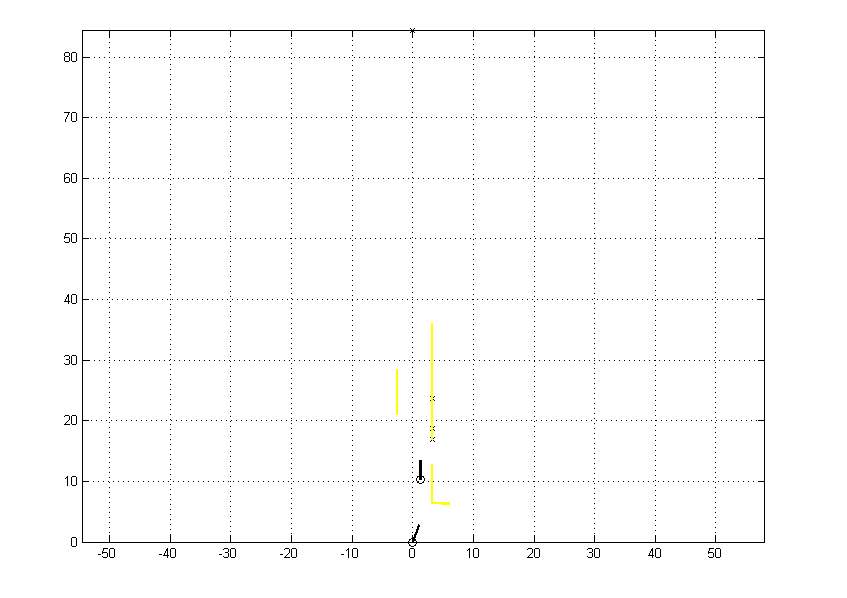Viewport: 847px width, 598px height.
Task: Select the short yellow line left of center
Action: tap(397, 392)
